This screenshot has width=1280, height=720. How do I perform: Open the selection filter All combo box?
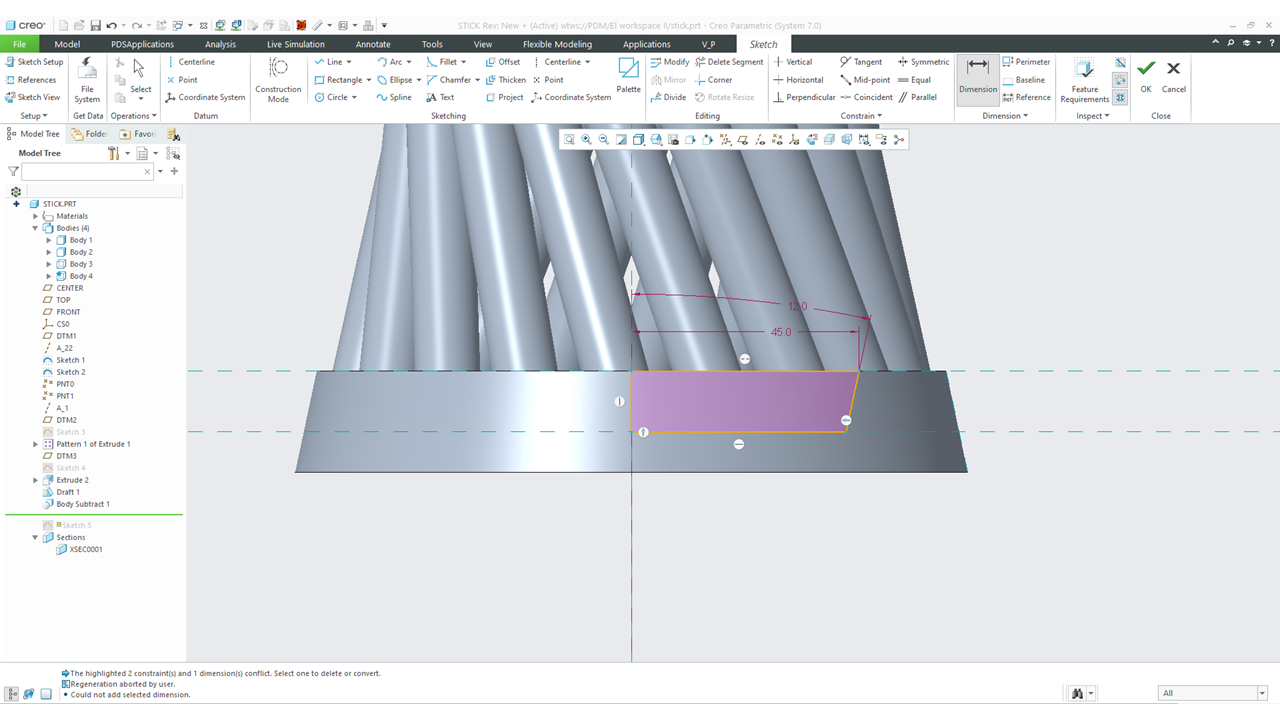pyautogui.click(x=1213, y=693)
